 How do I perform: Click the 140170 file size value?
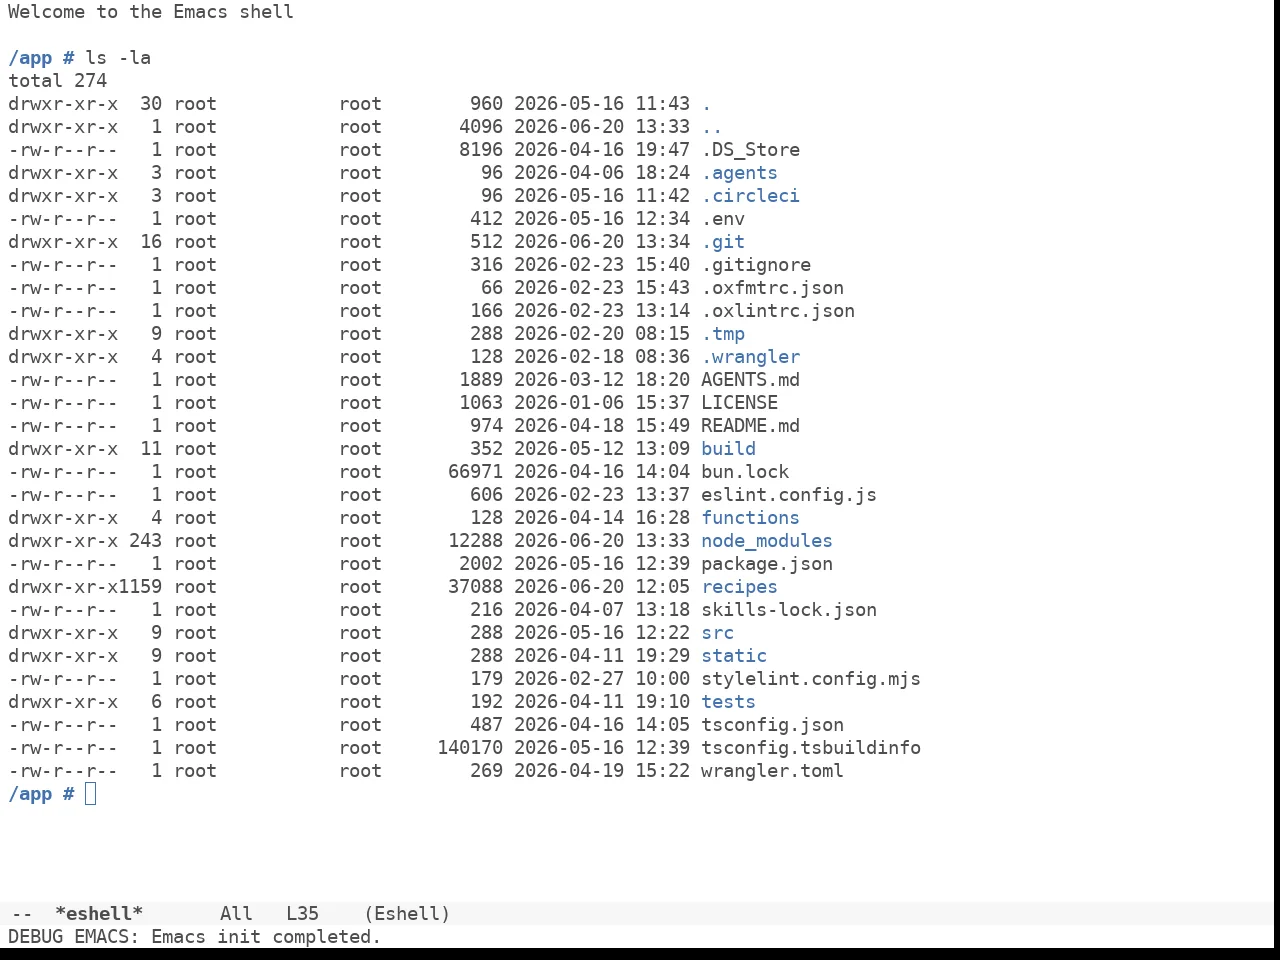click(470, 748)
